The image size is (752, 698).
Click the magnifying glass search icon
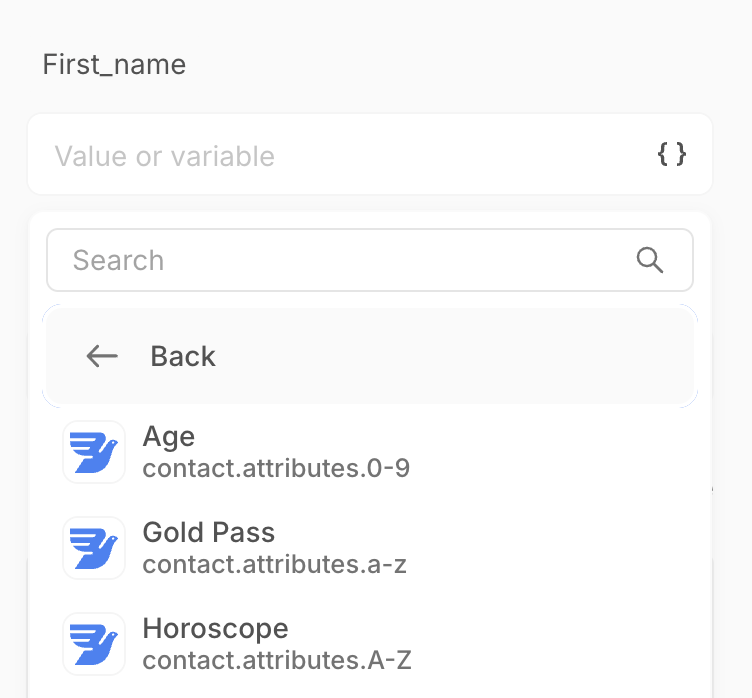(650, 260)
